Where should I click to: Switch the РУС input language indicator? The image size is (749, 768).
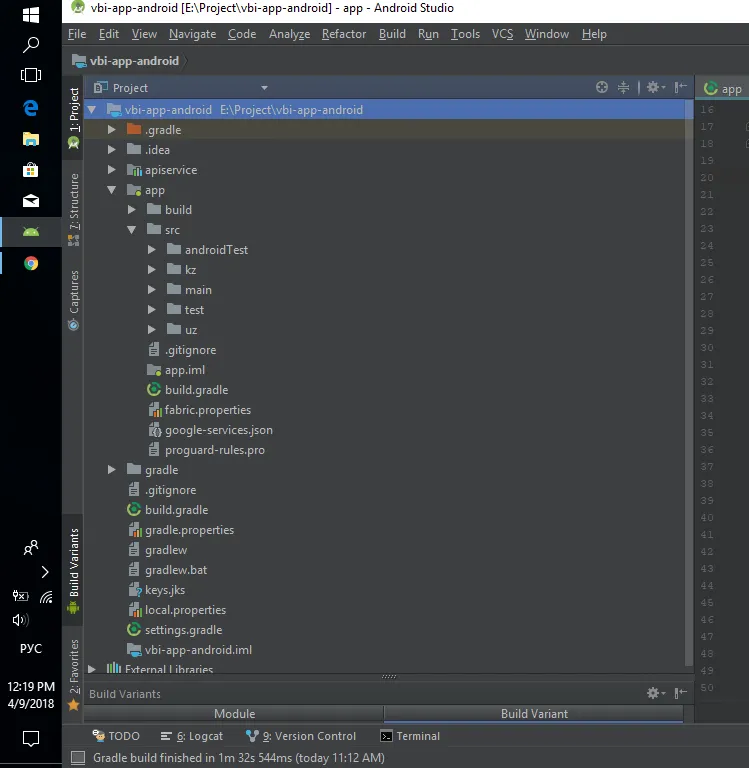31,648
